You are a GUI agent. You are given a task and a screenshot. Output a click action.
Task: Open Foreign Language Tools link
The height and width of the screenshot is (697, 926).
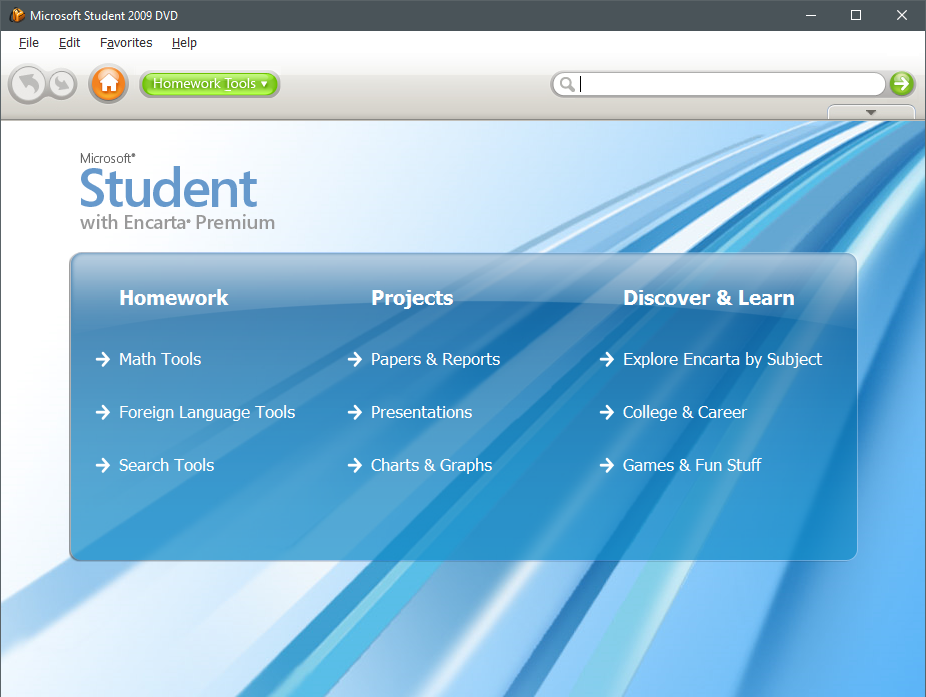tap(207, 412)
